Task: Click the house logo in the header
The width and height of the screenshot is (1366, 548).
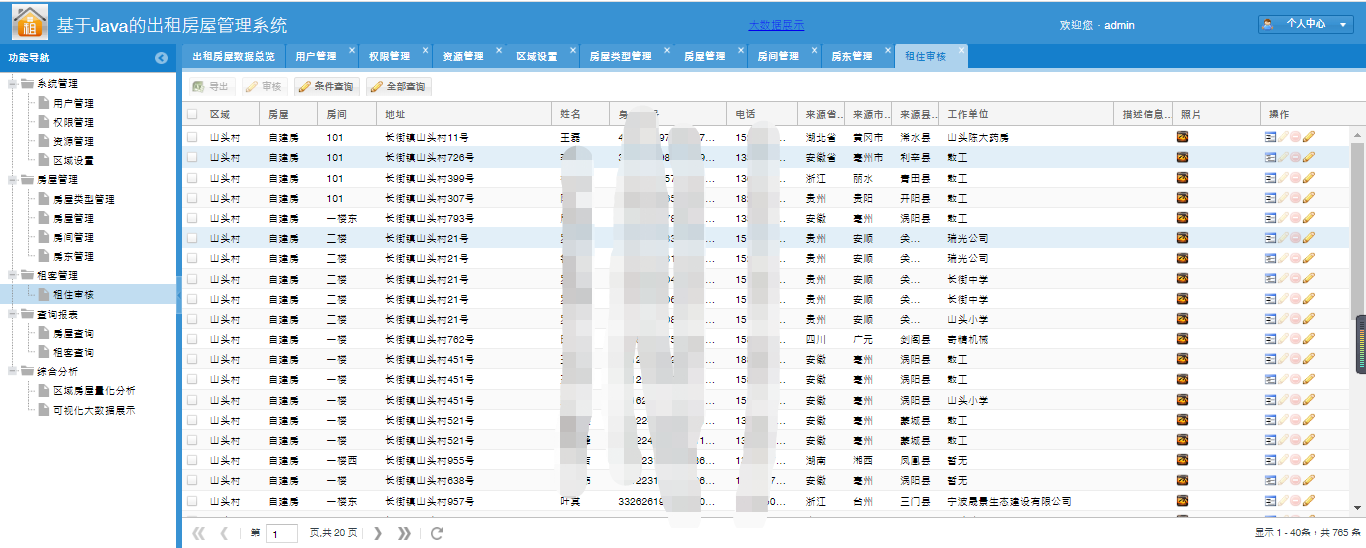Action: [x=30, y=22]
